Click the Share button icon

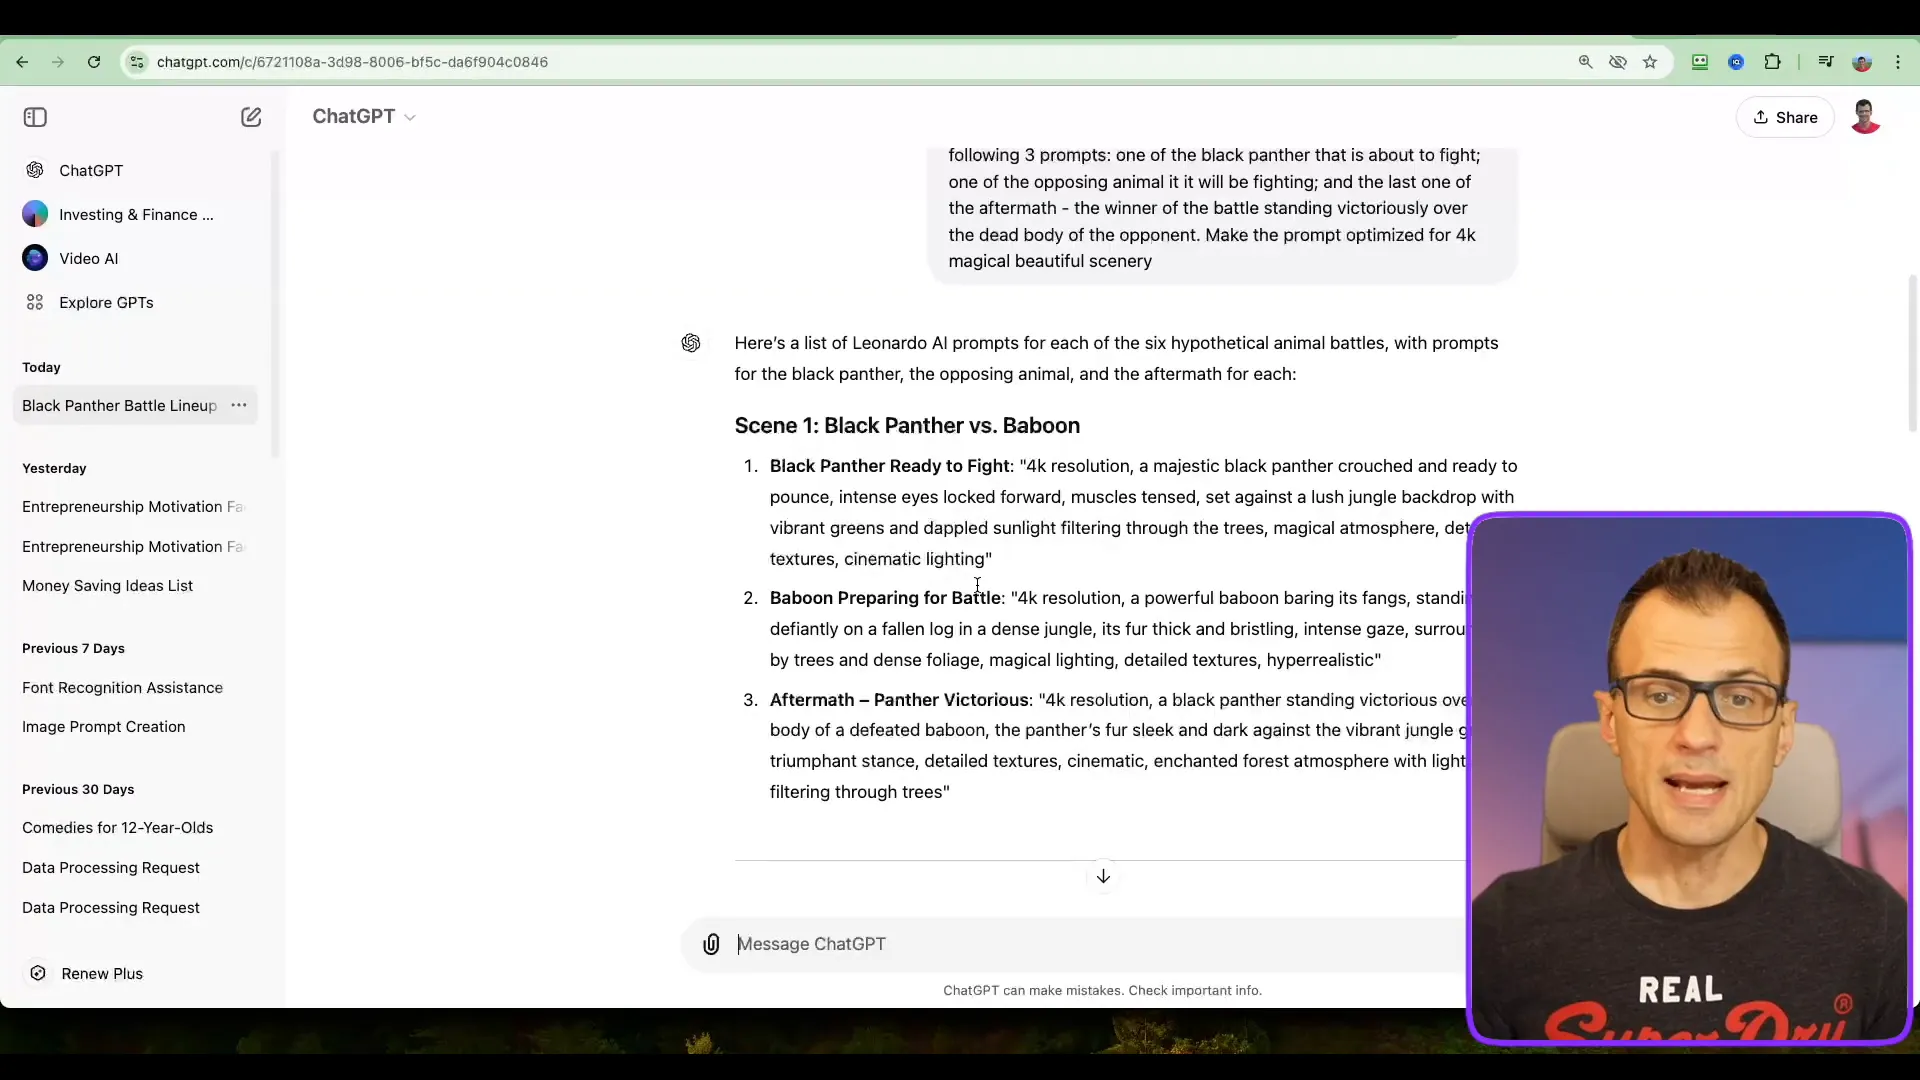pos(1762,117)
